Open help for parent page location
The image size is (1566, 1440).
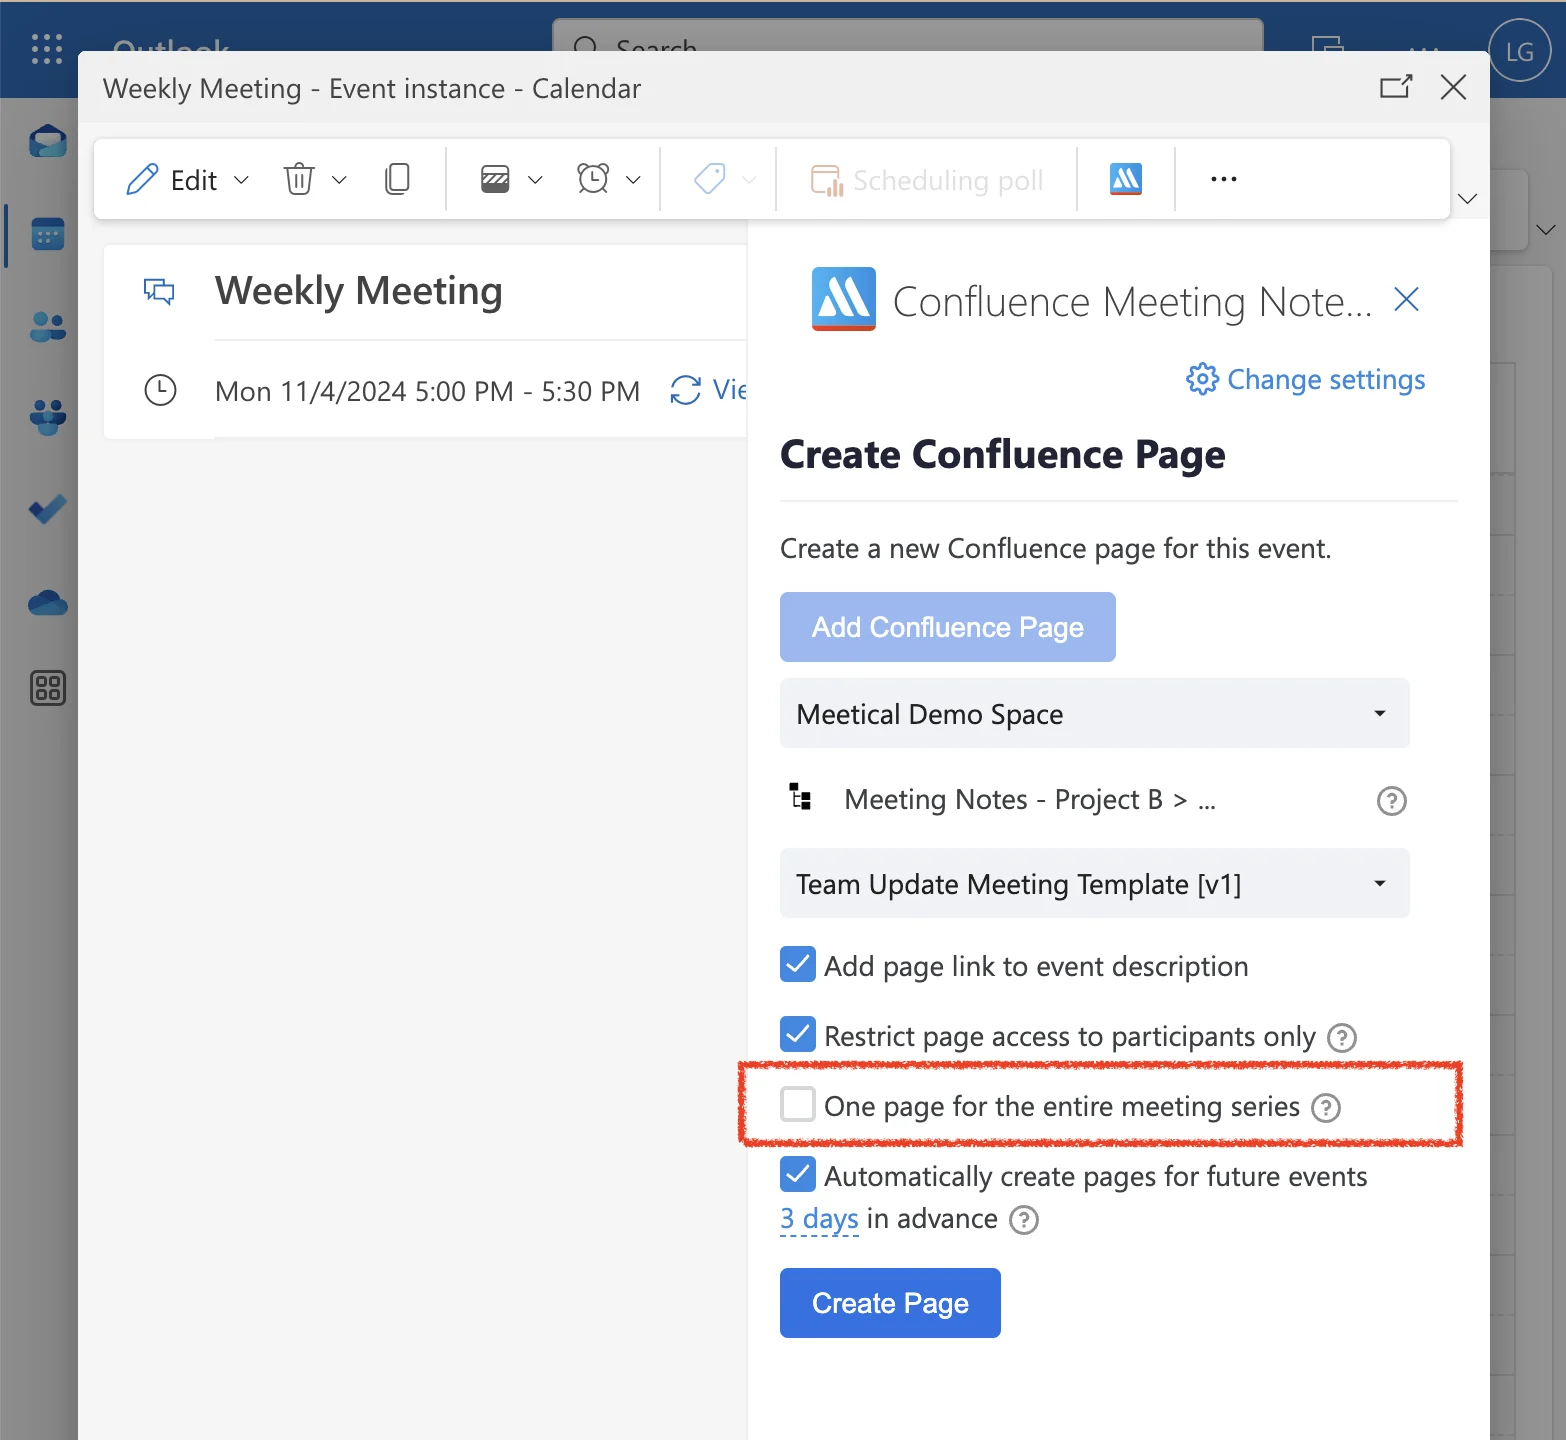tap(1391, 801)
